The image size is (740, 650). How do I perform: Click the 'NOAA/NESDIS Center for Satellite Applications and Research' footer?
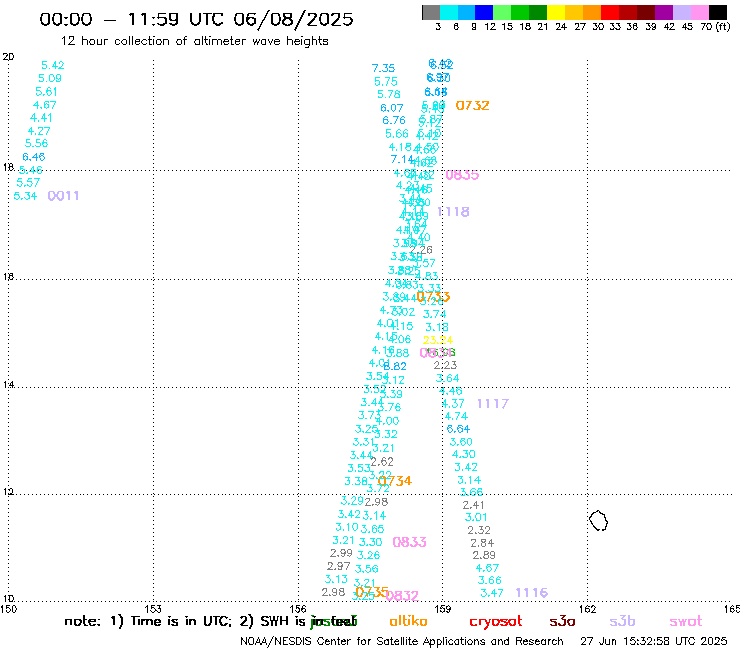402,642
